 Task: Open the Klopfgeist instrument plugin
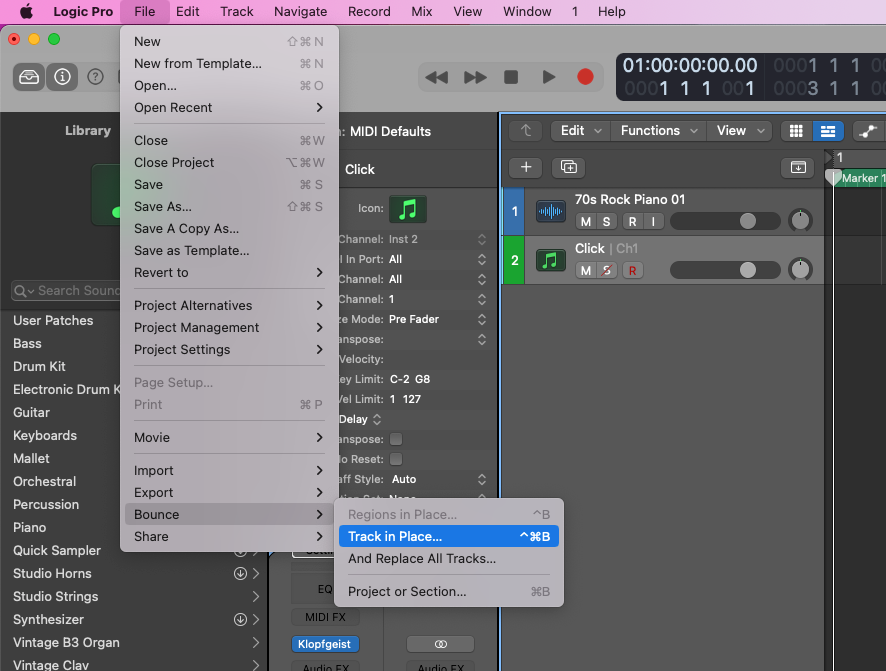pos(325,644)
